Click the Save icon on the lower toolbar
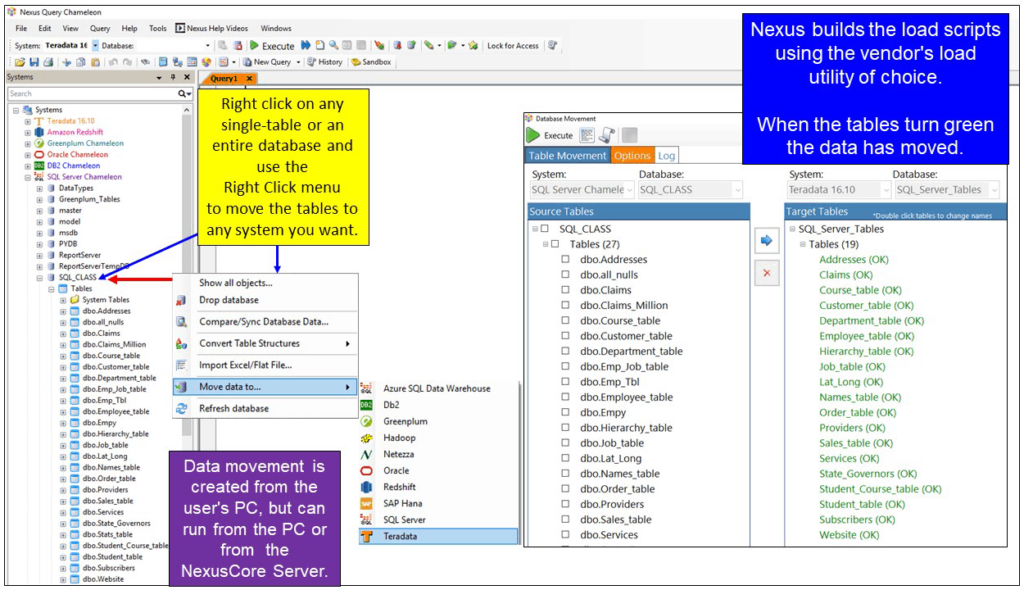 [35, 61]
